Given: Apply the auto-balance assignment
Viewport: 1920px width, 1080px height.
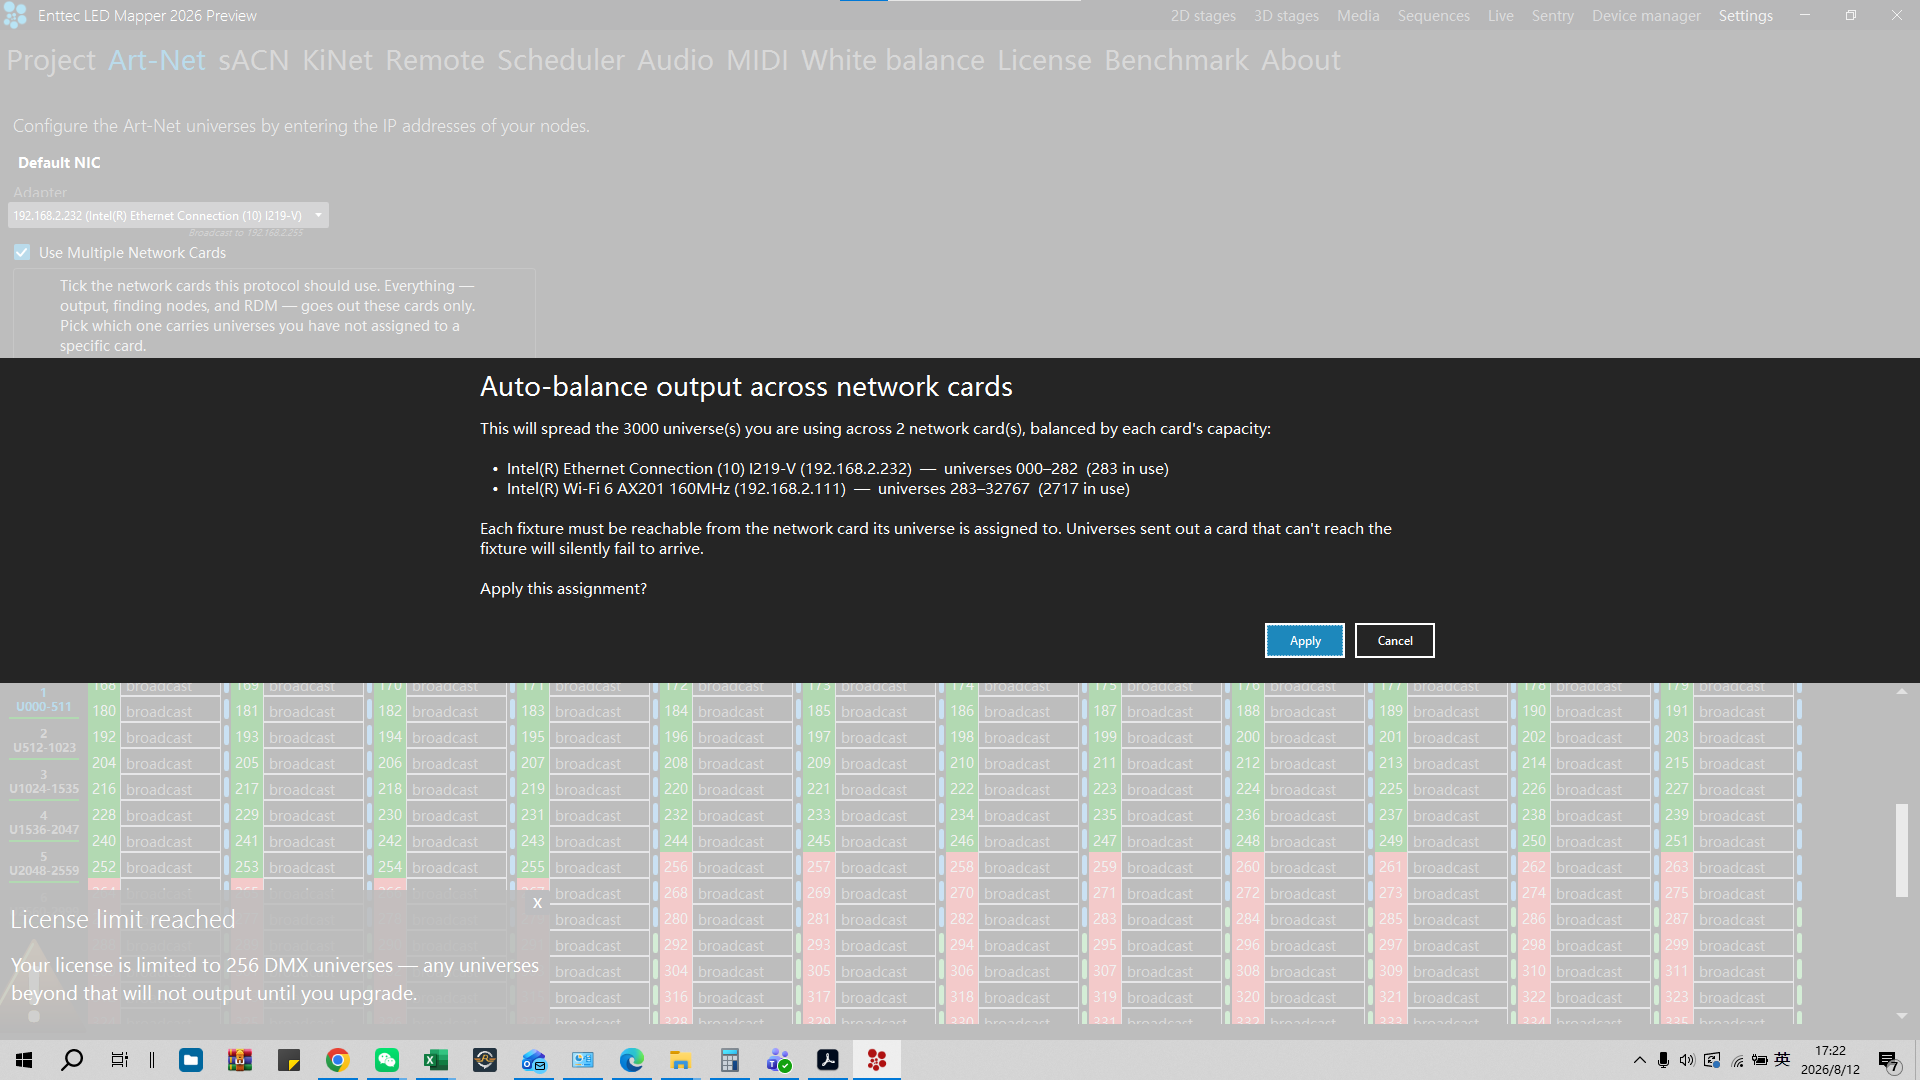Looking at the screenshot, I should click(1305, 641).
